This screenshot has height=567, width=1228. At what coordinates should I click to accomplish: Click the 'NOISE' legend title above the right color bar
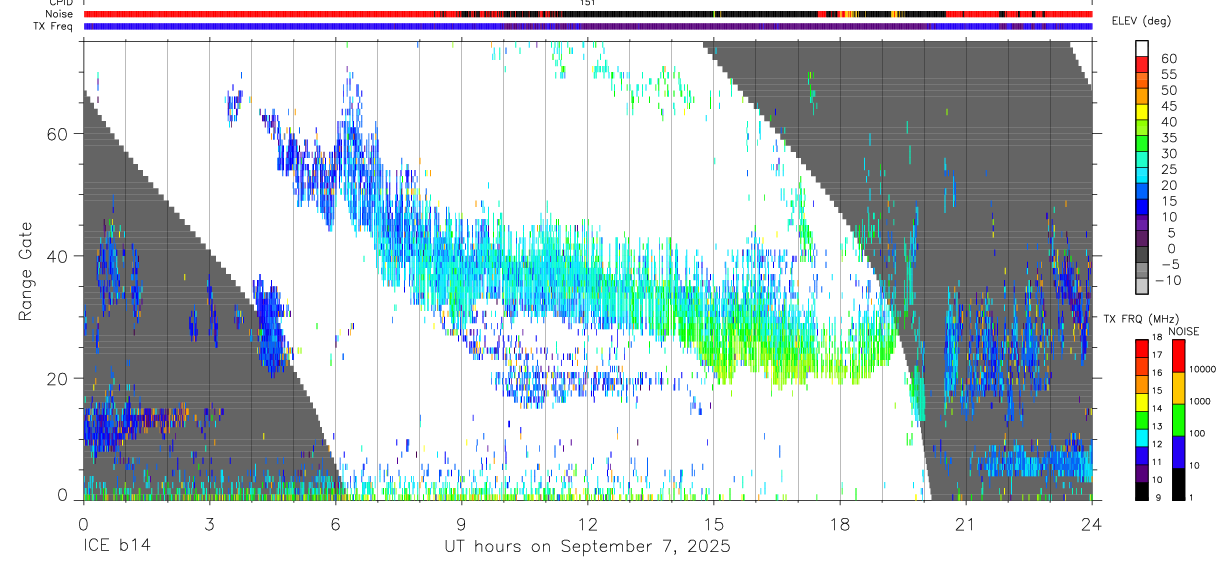[x=1184, y=331]
